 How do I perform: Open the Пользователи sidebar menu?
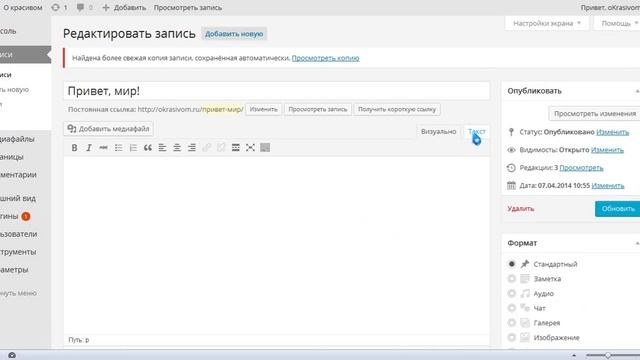(18, 234)
